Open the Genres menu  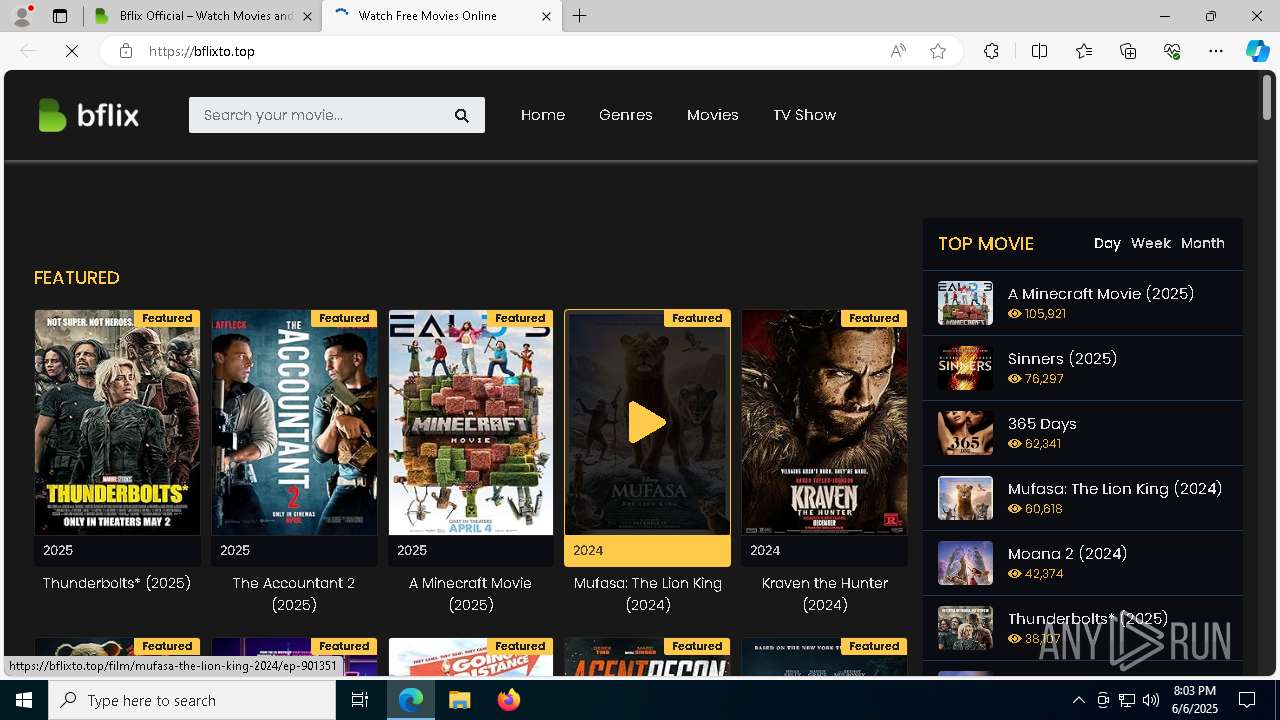pos(626,115)
